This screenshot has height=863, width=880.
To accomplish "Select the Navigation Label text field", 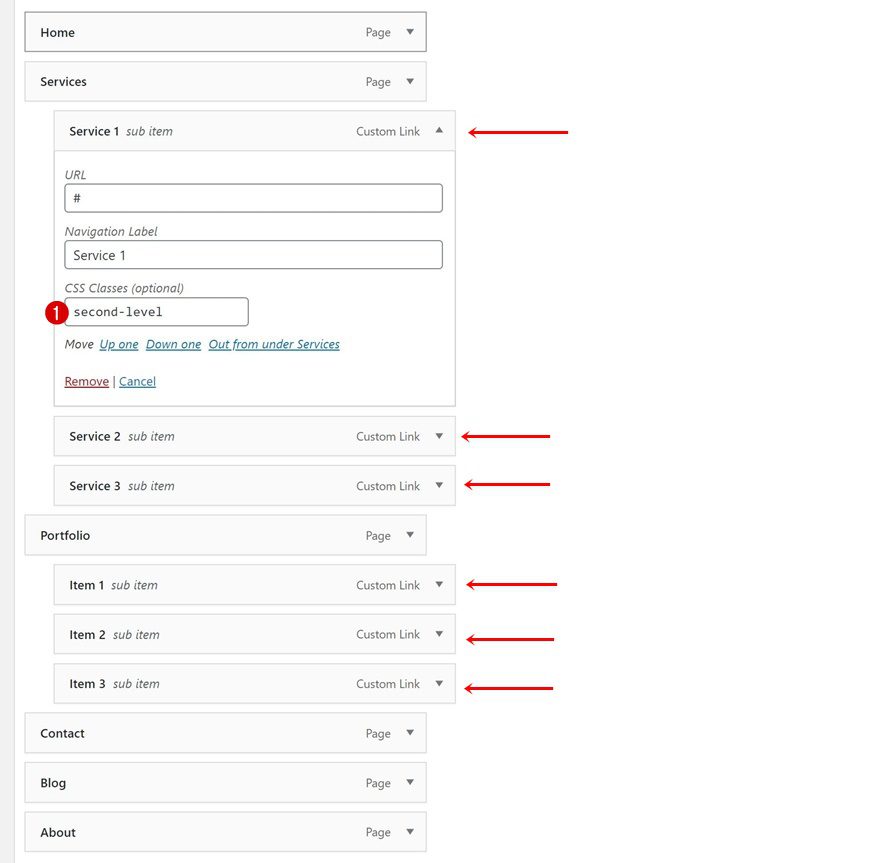I will click(254, 254).
